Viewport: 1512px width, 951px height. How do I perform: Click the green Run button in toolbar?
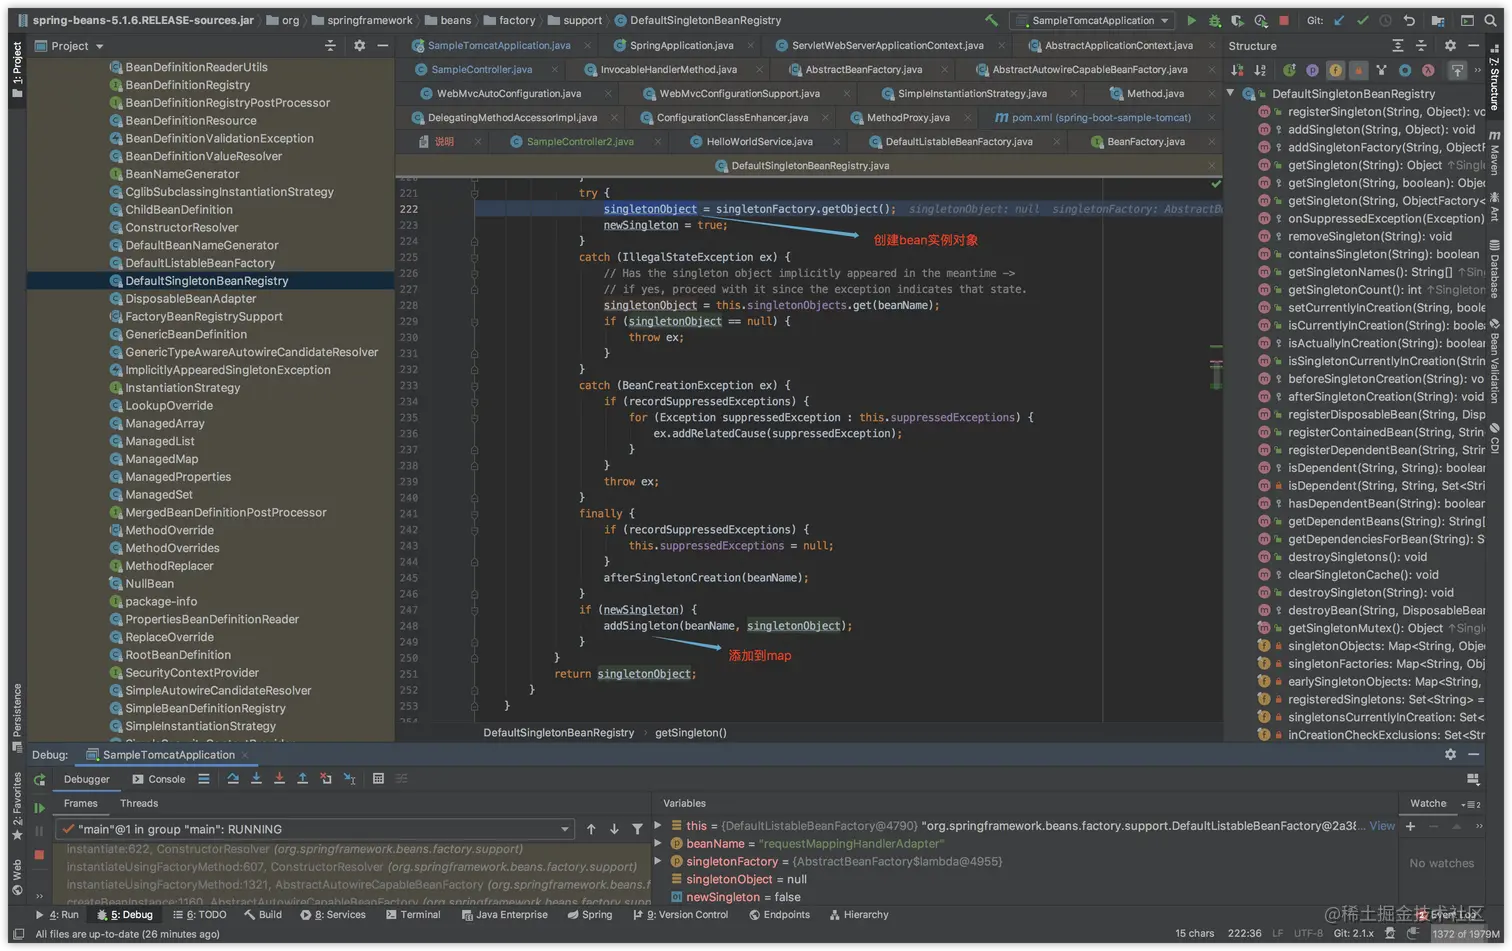tap(1191, 20)
